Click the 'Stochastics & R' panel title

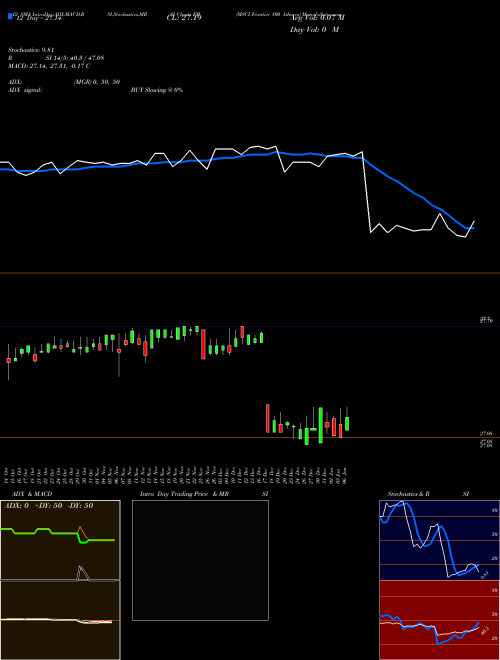(x=408, y=494)
